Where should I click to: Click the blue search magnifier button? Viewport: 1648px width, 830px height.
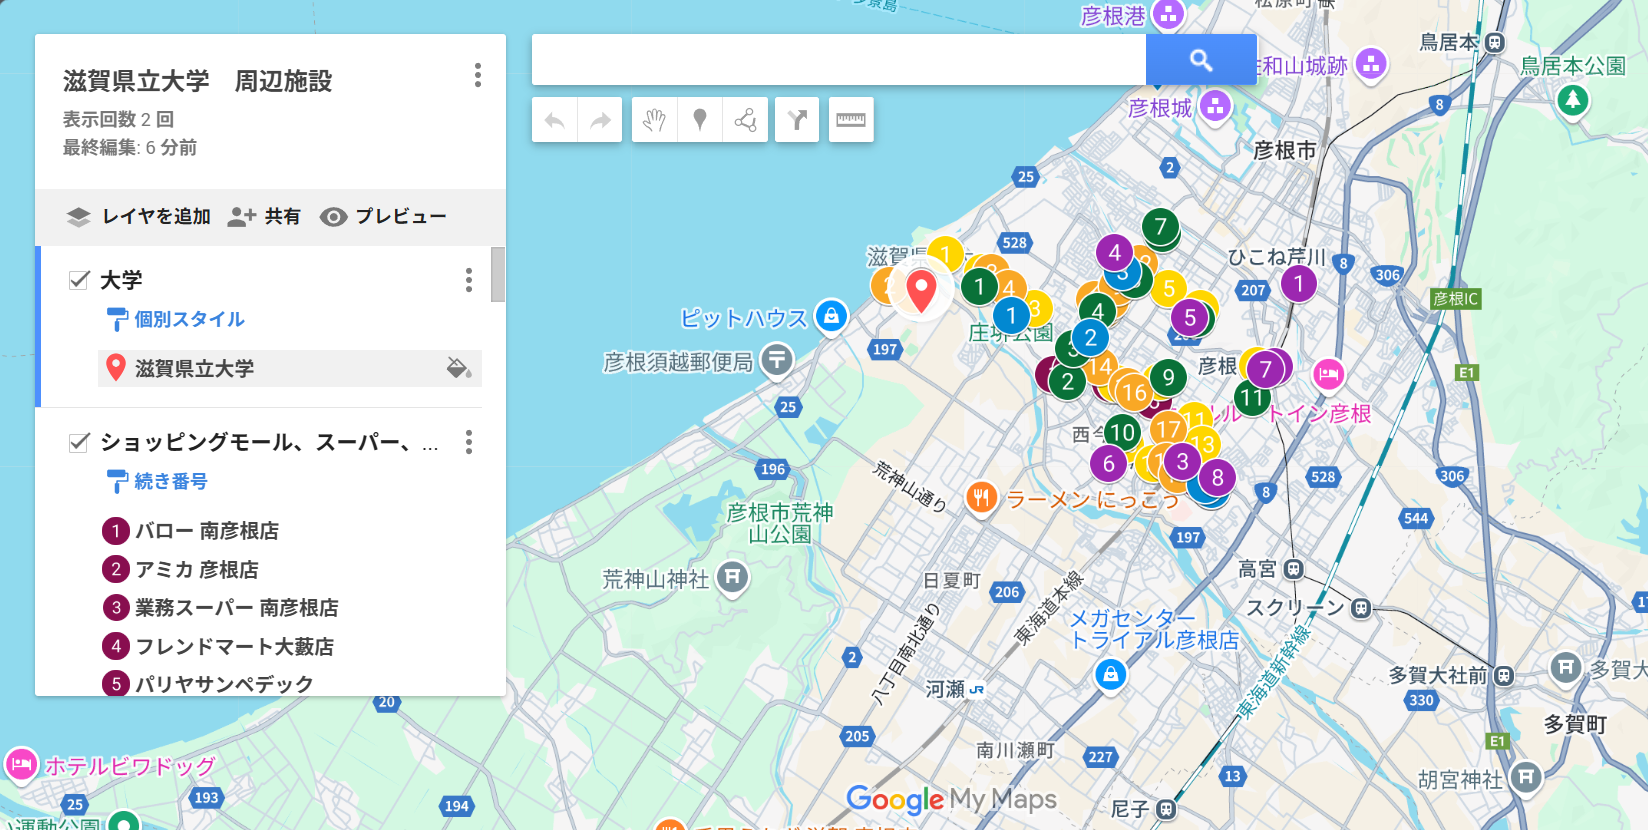pos(1201,60)
